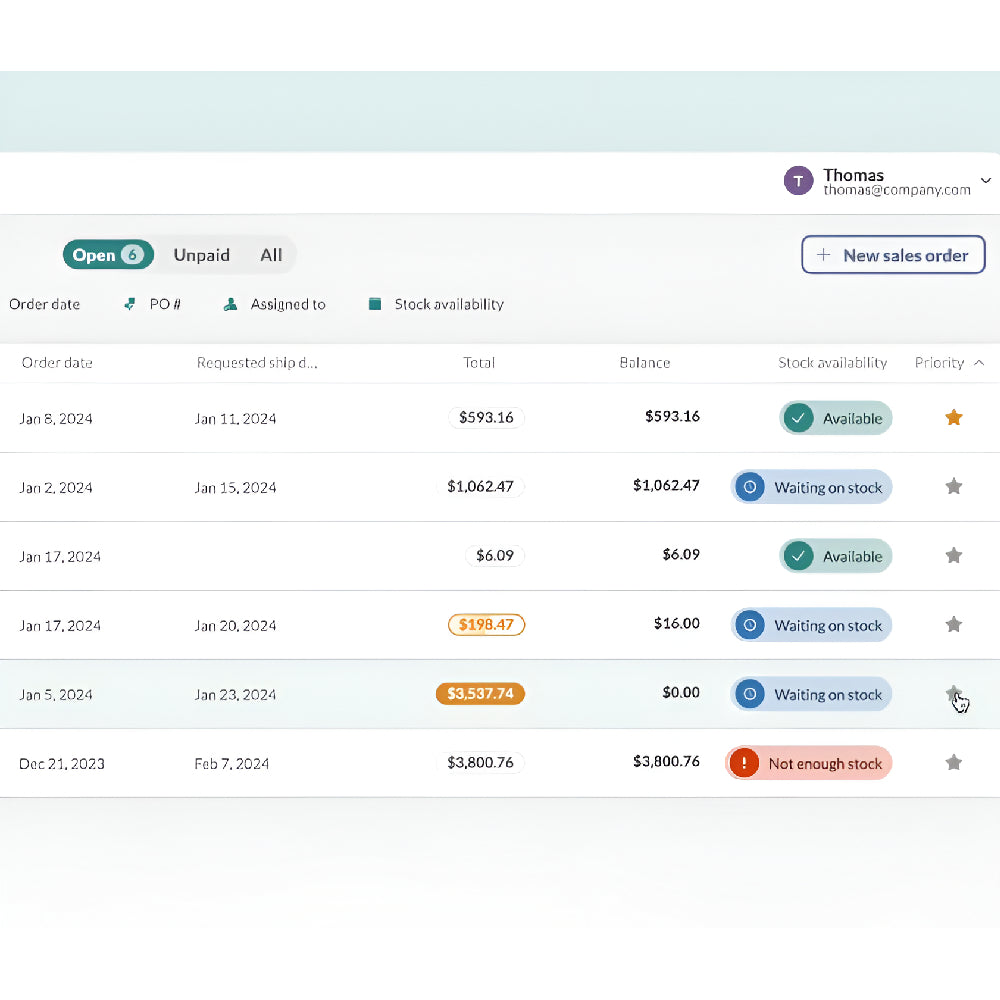Screen dimensions: 1000x1000
Task: Click red exclamation icon in Not enough stock
Action: click(x=744, y=762)
